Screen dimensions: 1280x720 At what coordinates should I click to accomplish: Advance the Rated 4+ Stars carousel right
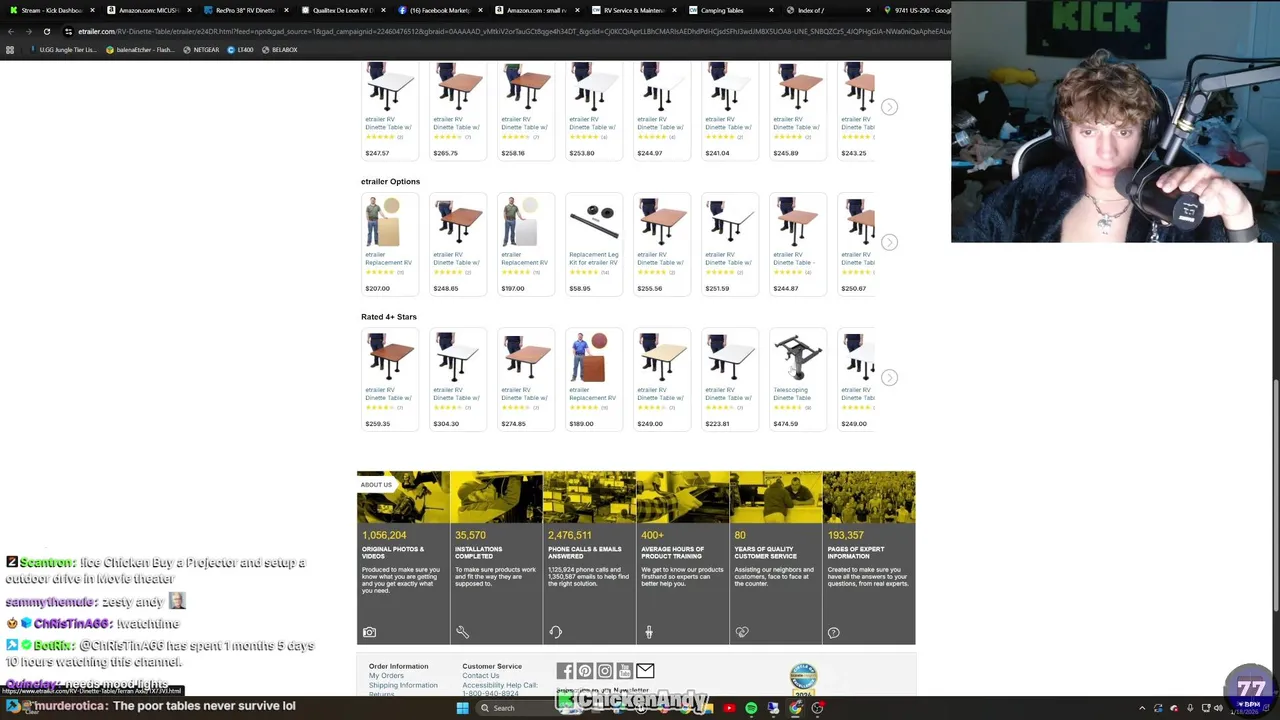[889, 377]
